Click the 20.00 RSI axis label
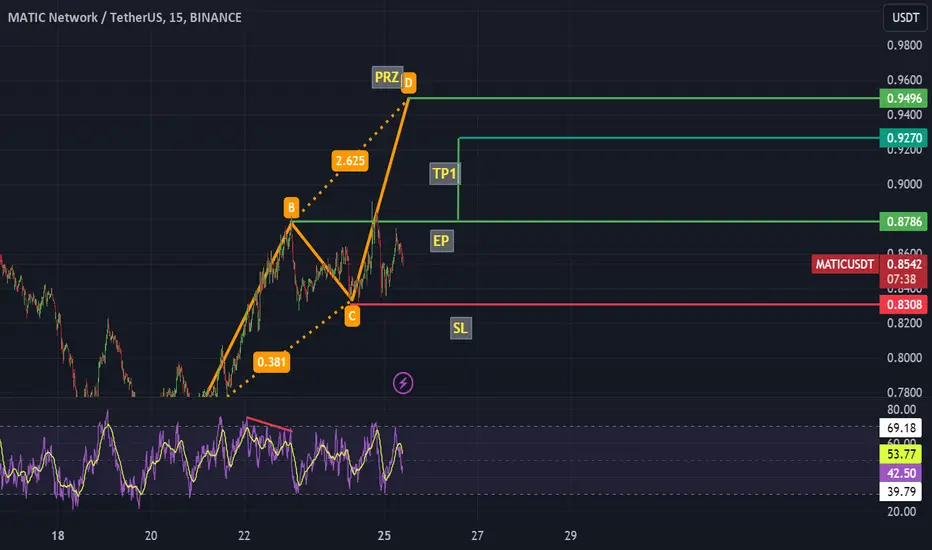Viewport: 932px width, 550px height. [x=902, y=511]
